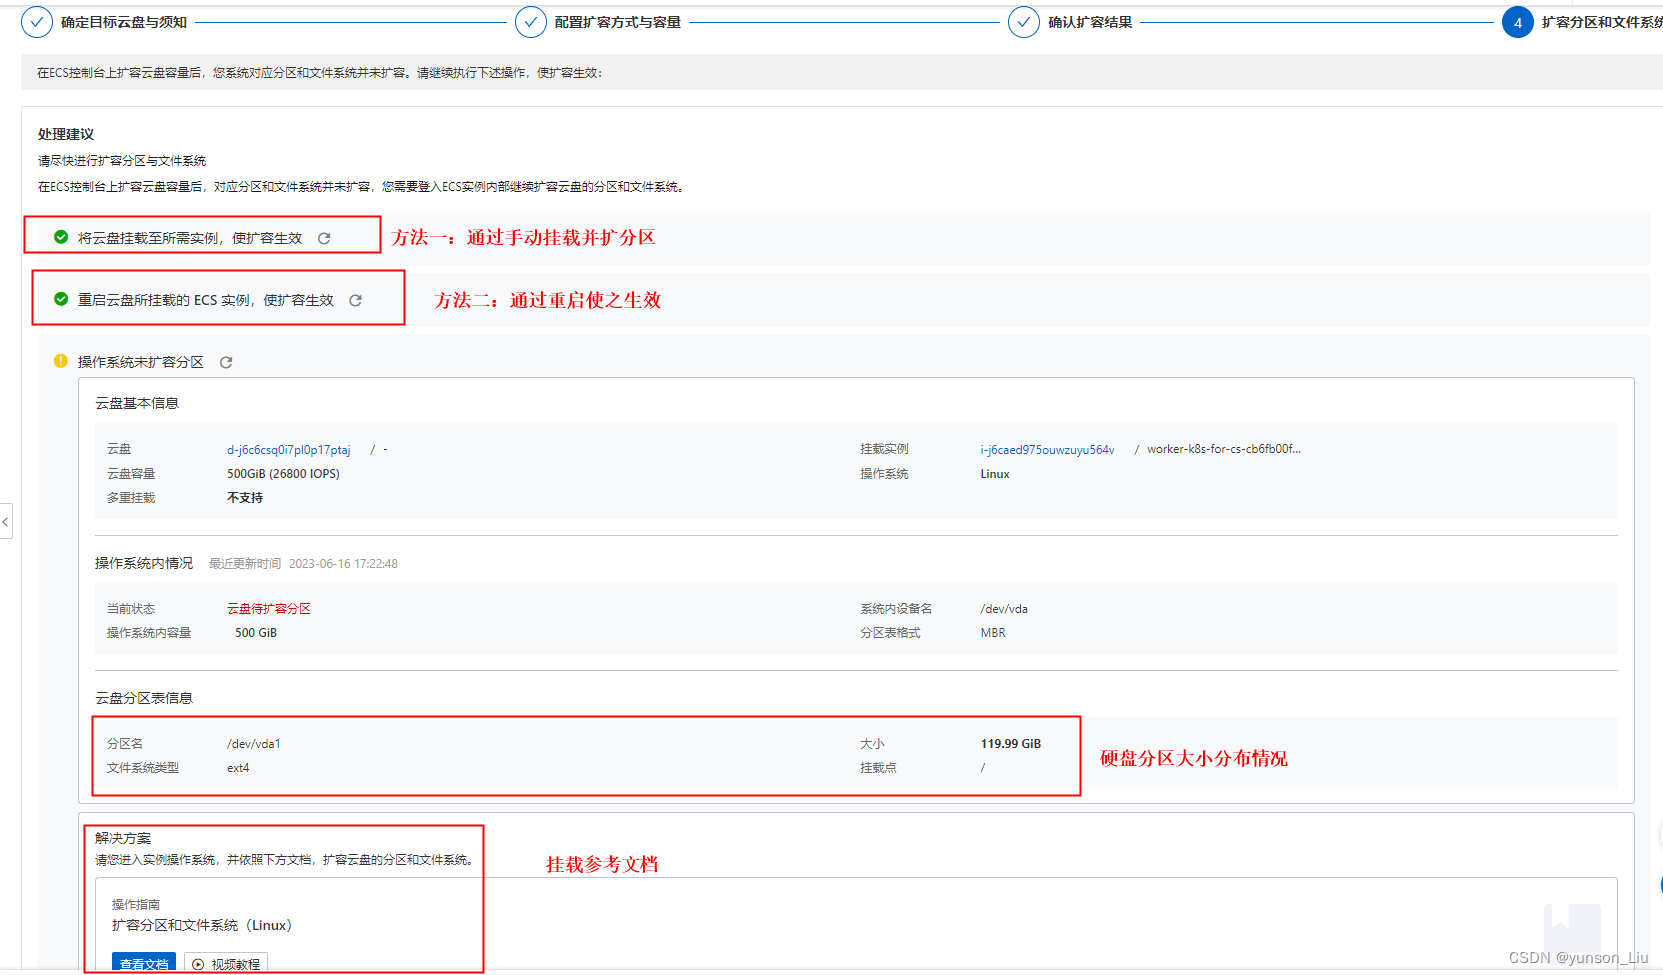1663x975 pixels.
Task: Click status text 云盘待扩容分区
Action: [269, 609]
